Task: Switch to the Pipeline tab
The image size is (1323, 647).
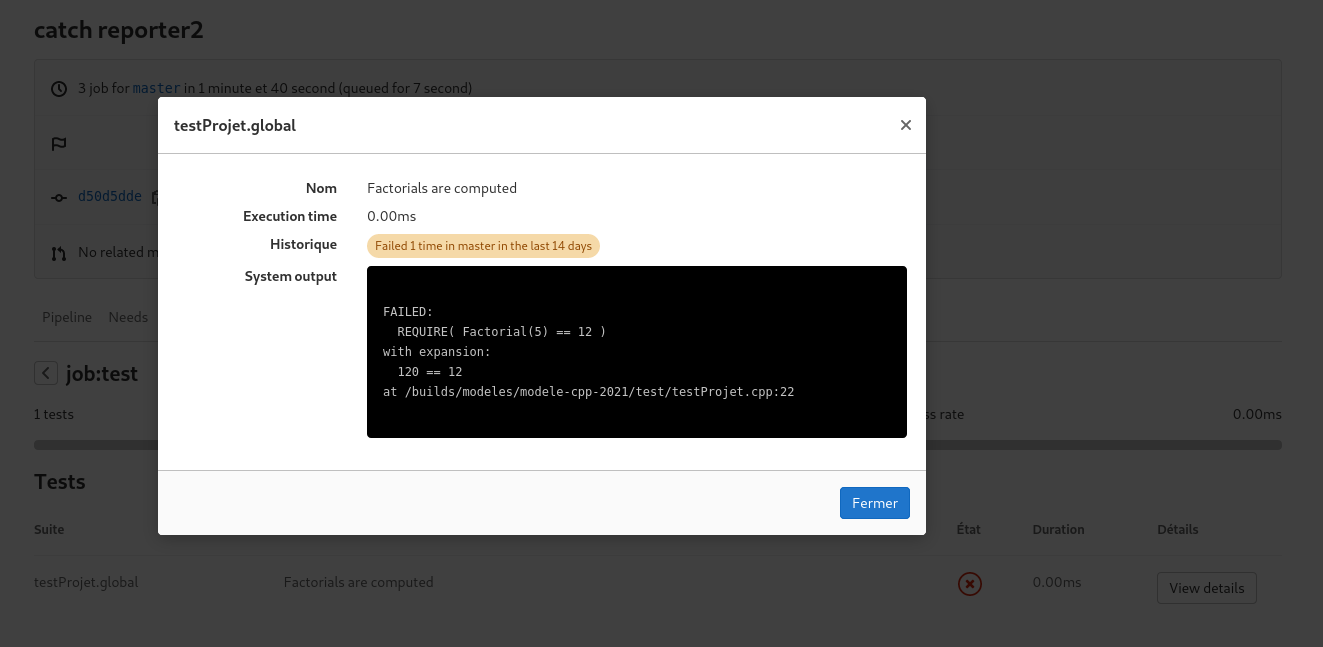Action: [67, 317]
